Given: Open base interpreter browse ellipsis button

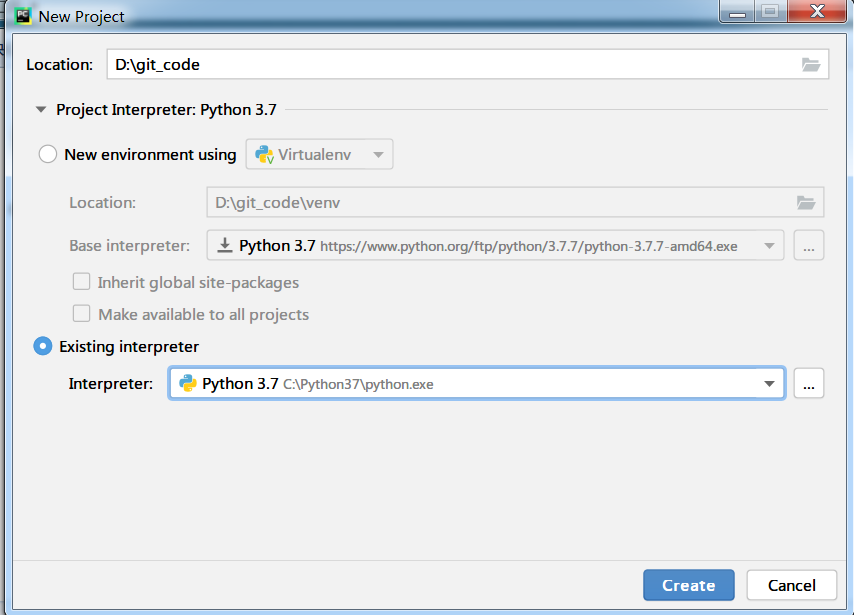Looking at the screenshot, I should tap(809, 246).
